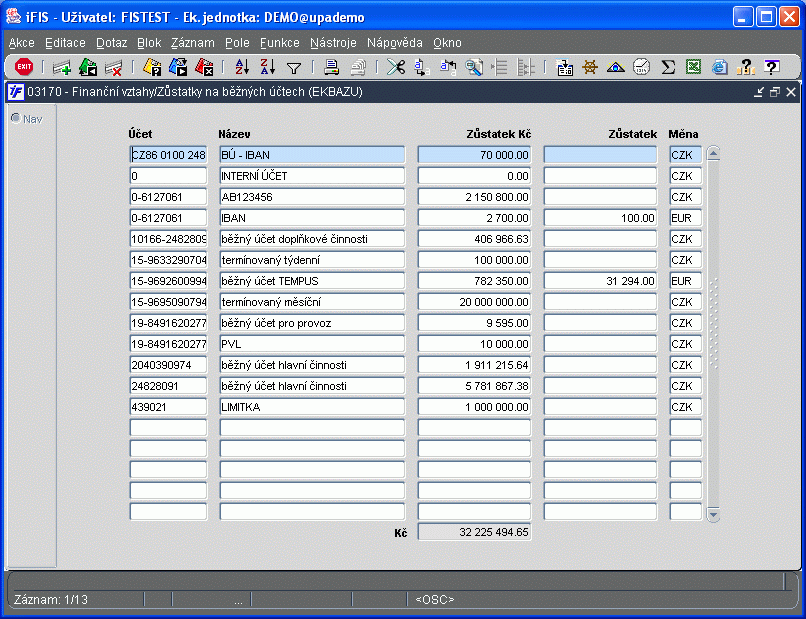Open the Editace menu

point(65,43)
